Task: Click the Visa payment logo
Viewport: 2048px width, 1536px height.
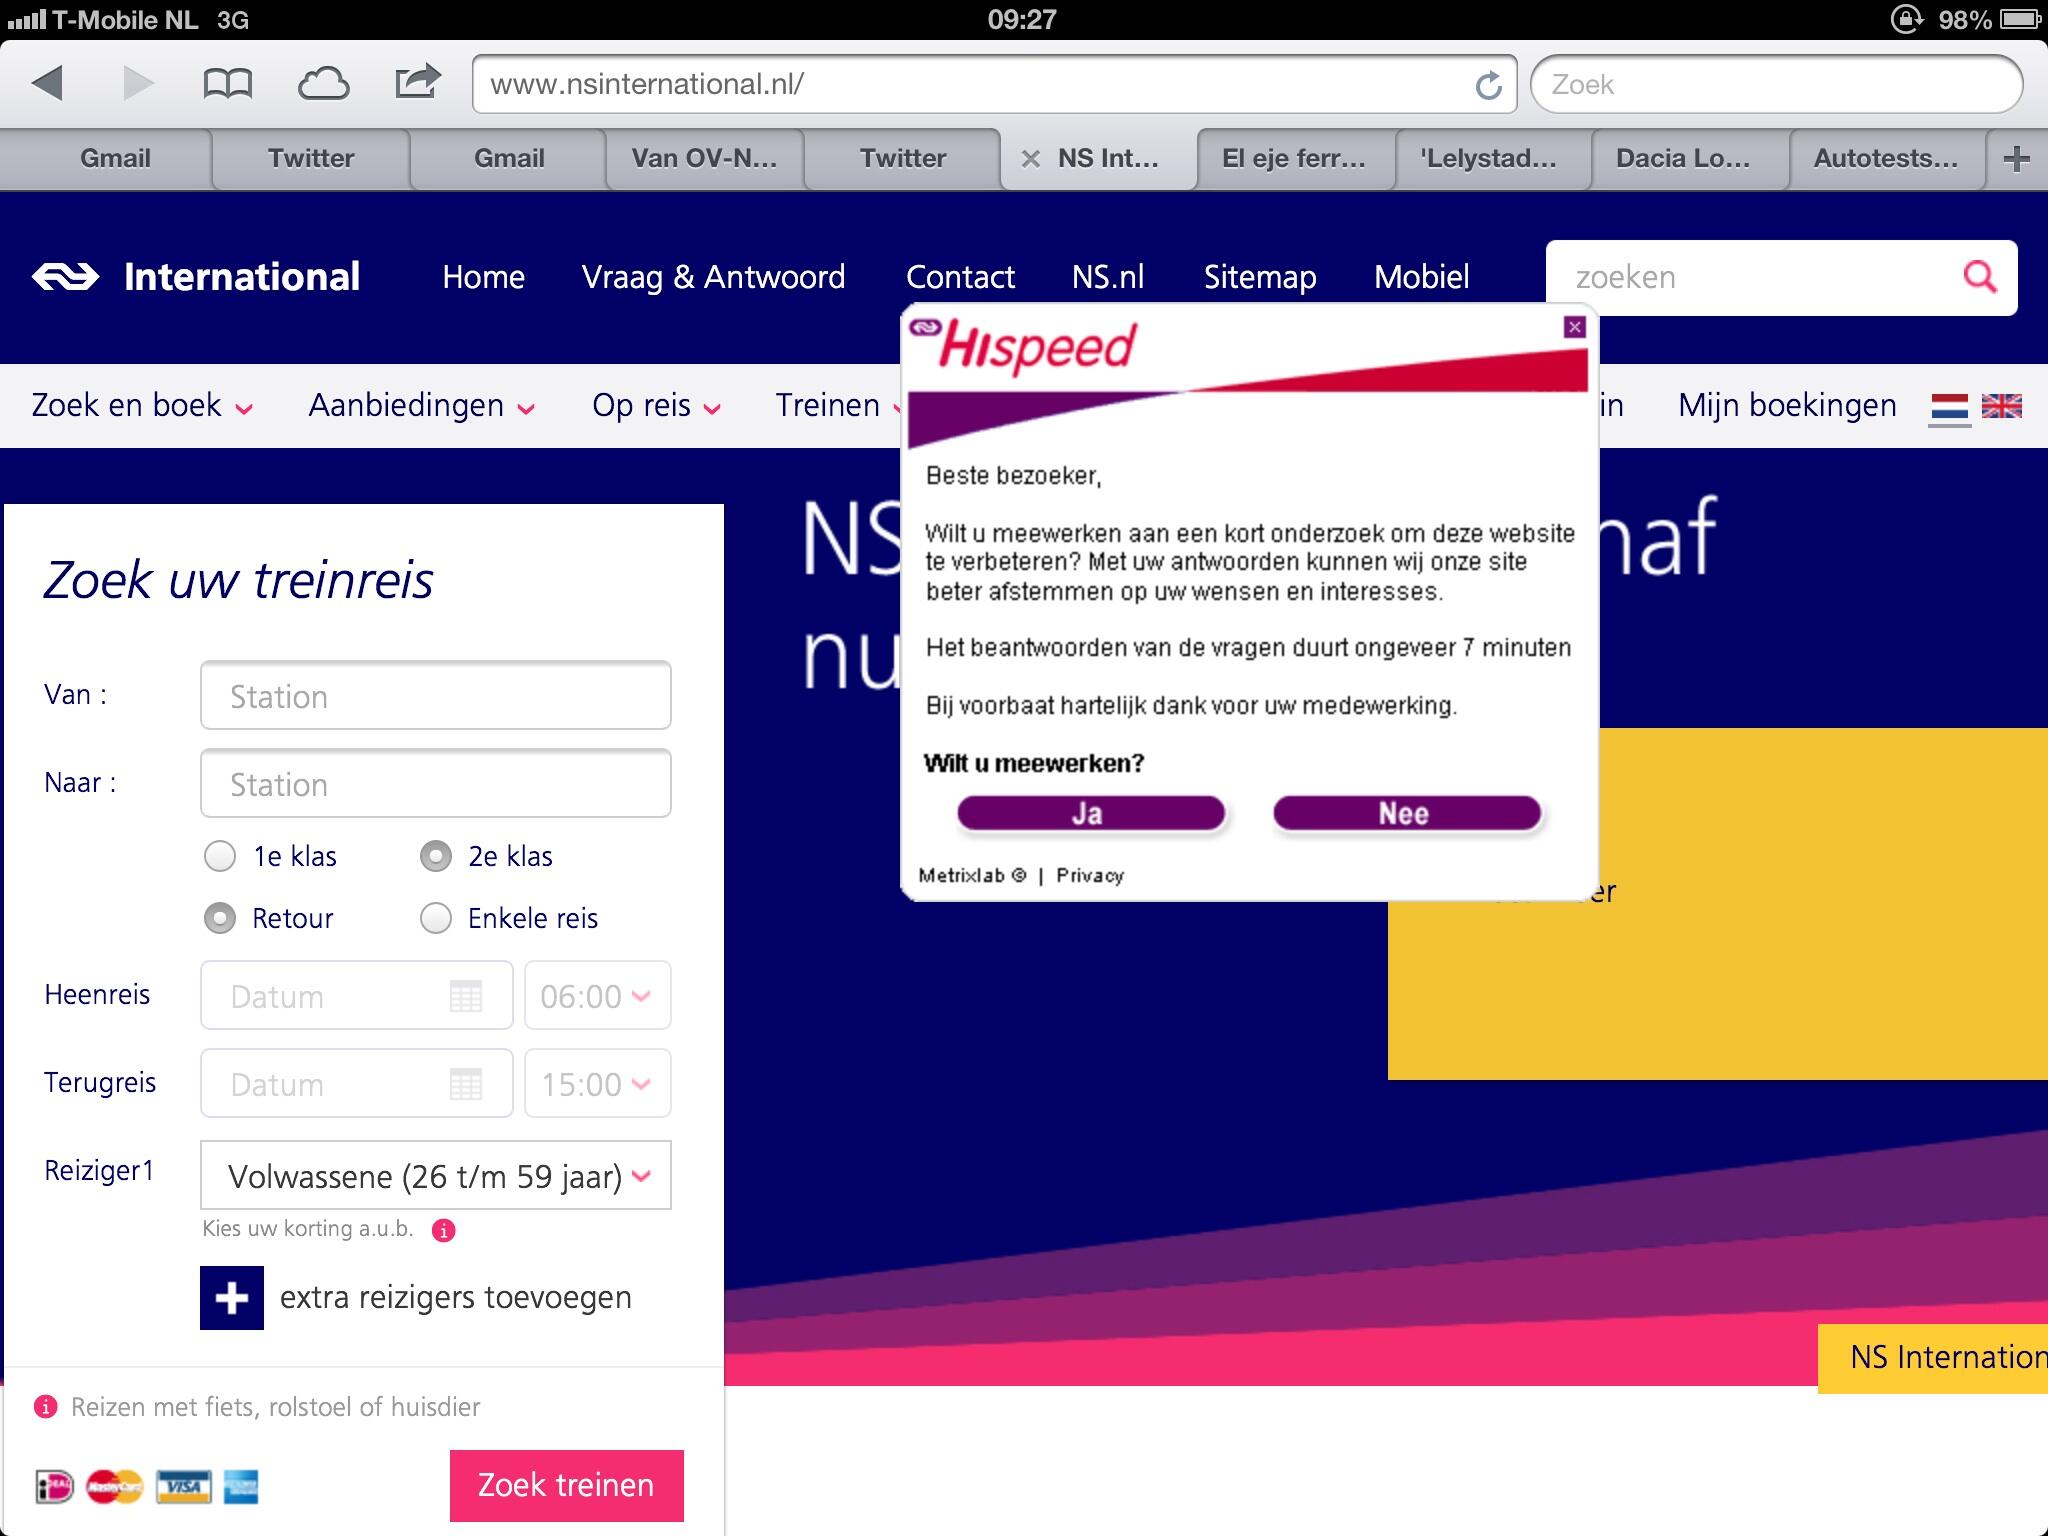Action: (x=184, y=1487)
